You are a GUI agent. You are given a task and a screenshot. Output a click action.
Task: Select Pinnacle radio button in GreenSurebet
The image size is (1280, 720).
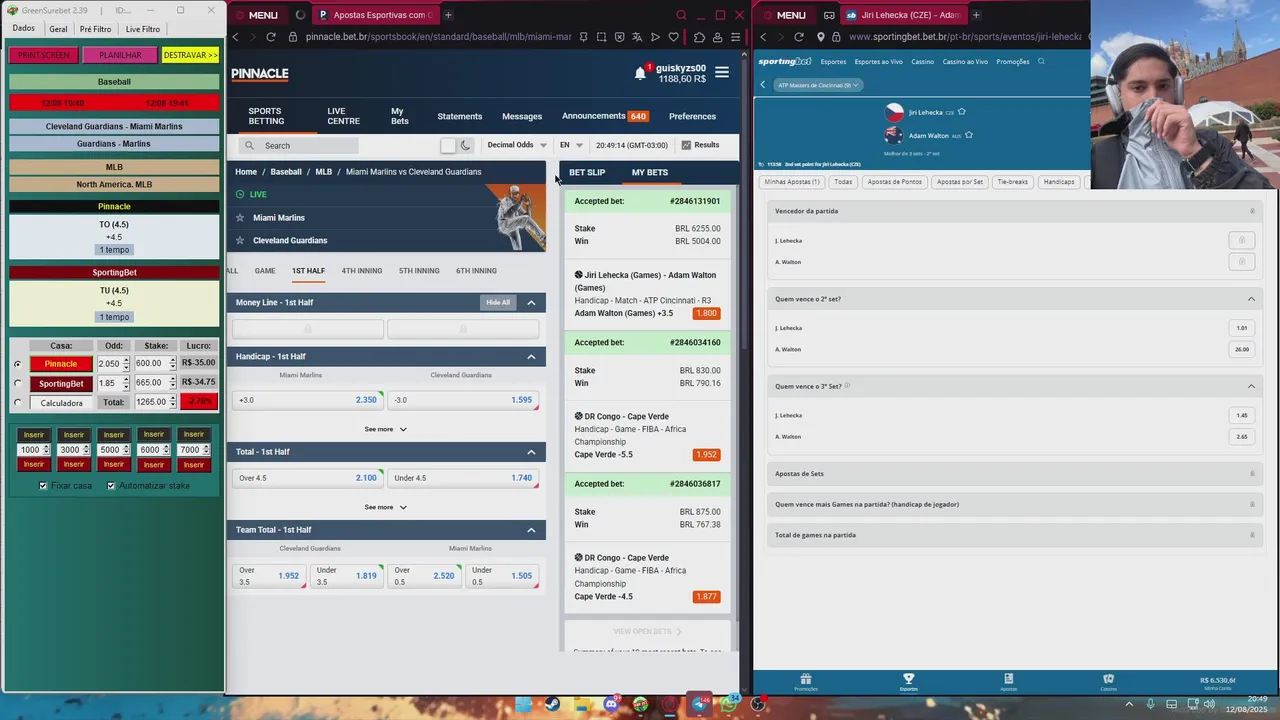tap(17, 364)
